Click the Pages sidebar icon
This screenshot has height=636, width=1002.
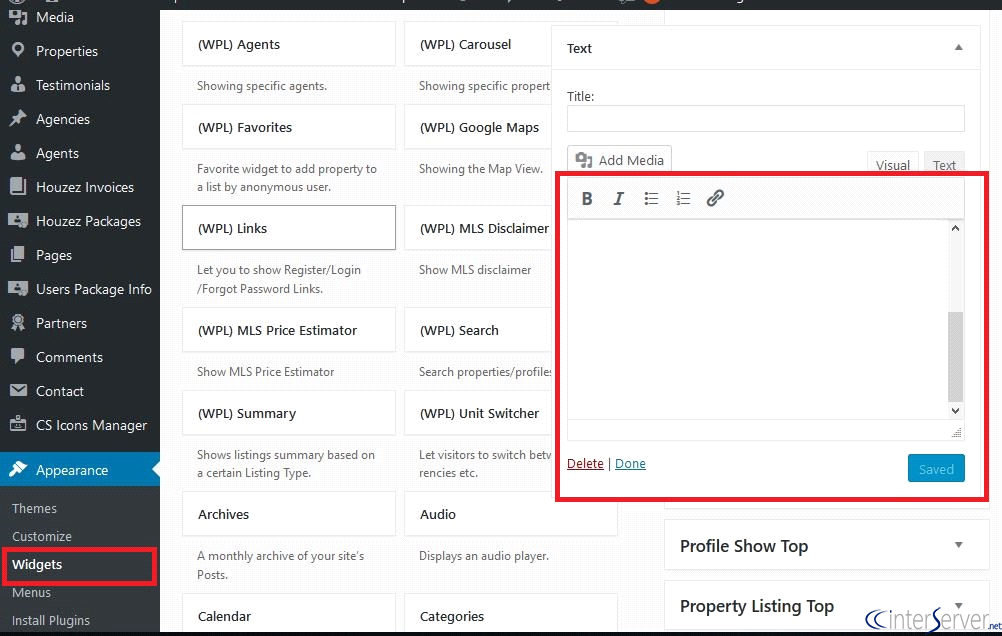click(x=18, y=254)
